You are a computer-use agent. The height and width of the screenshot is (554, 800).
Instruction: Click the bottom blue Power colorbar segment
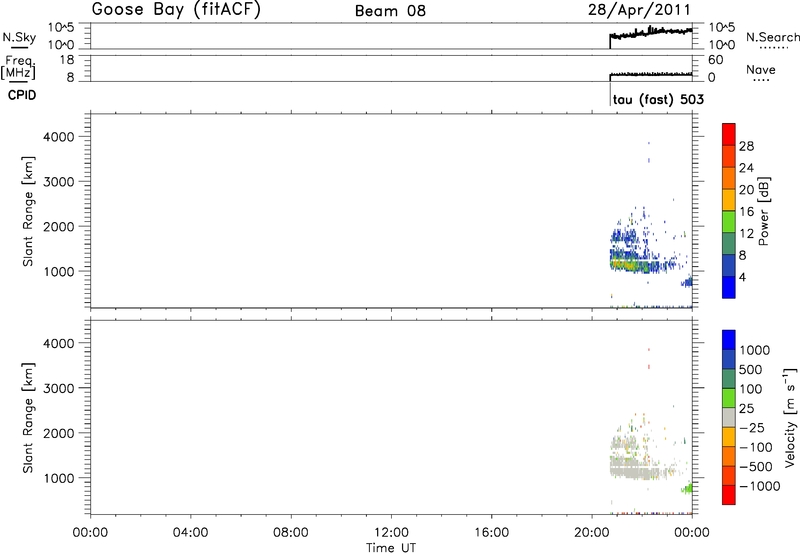(729, 287)
